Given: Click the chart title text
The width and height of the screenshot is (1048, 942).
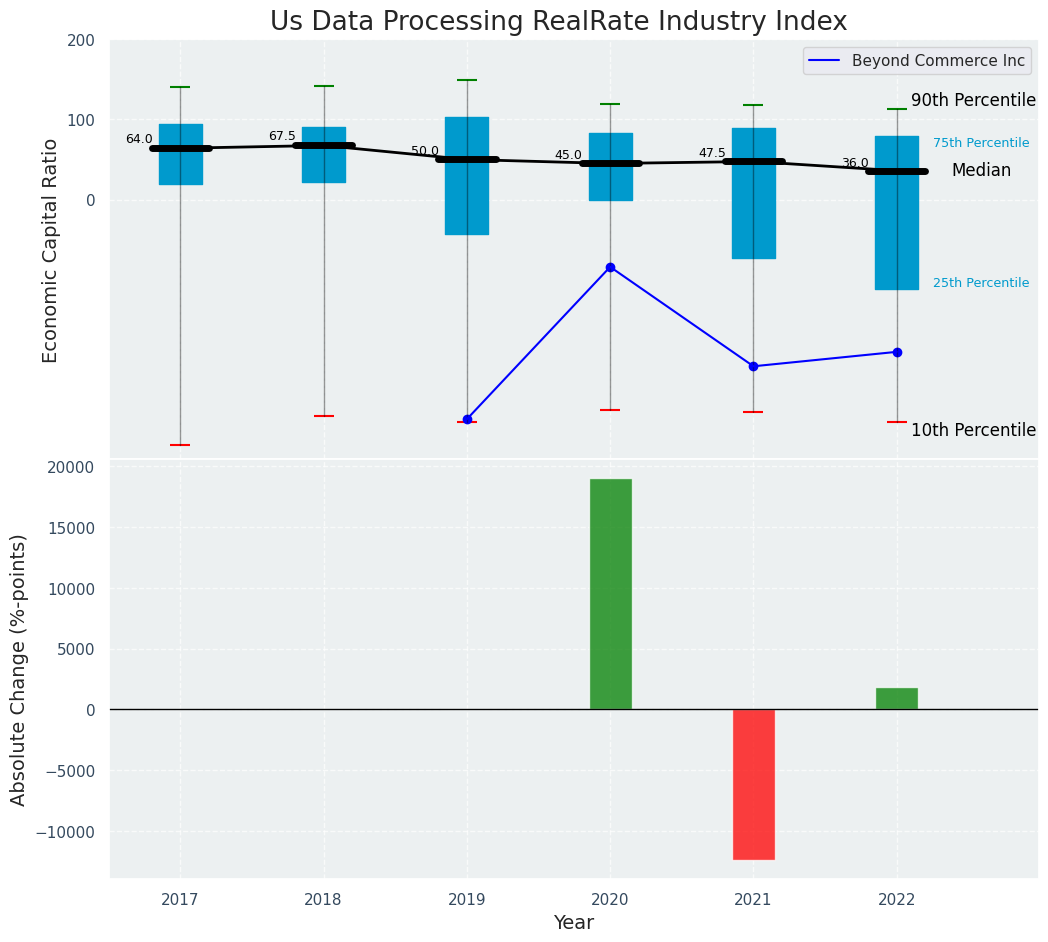Looking at the screenshot, I should (558, 22).
